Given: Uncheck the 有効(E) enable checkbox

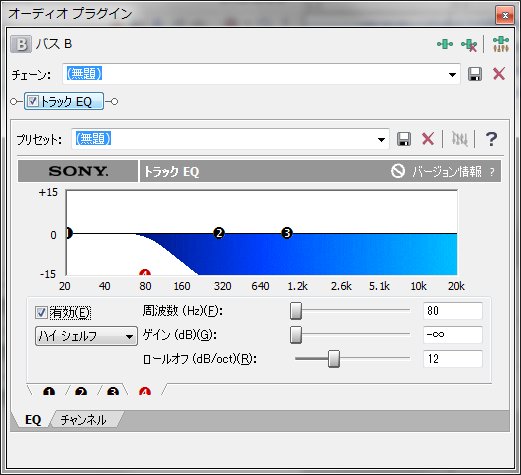Looking at the screenshot, I should 41,313.
